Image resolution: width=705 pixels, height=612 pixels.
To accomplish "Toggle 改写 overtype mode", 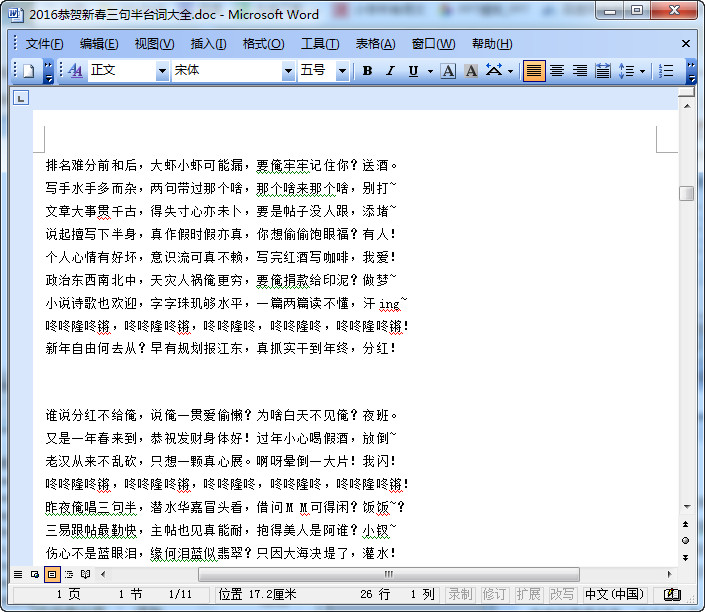I will coord(562,594).
